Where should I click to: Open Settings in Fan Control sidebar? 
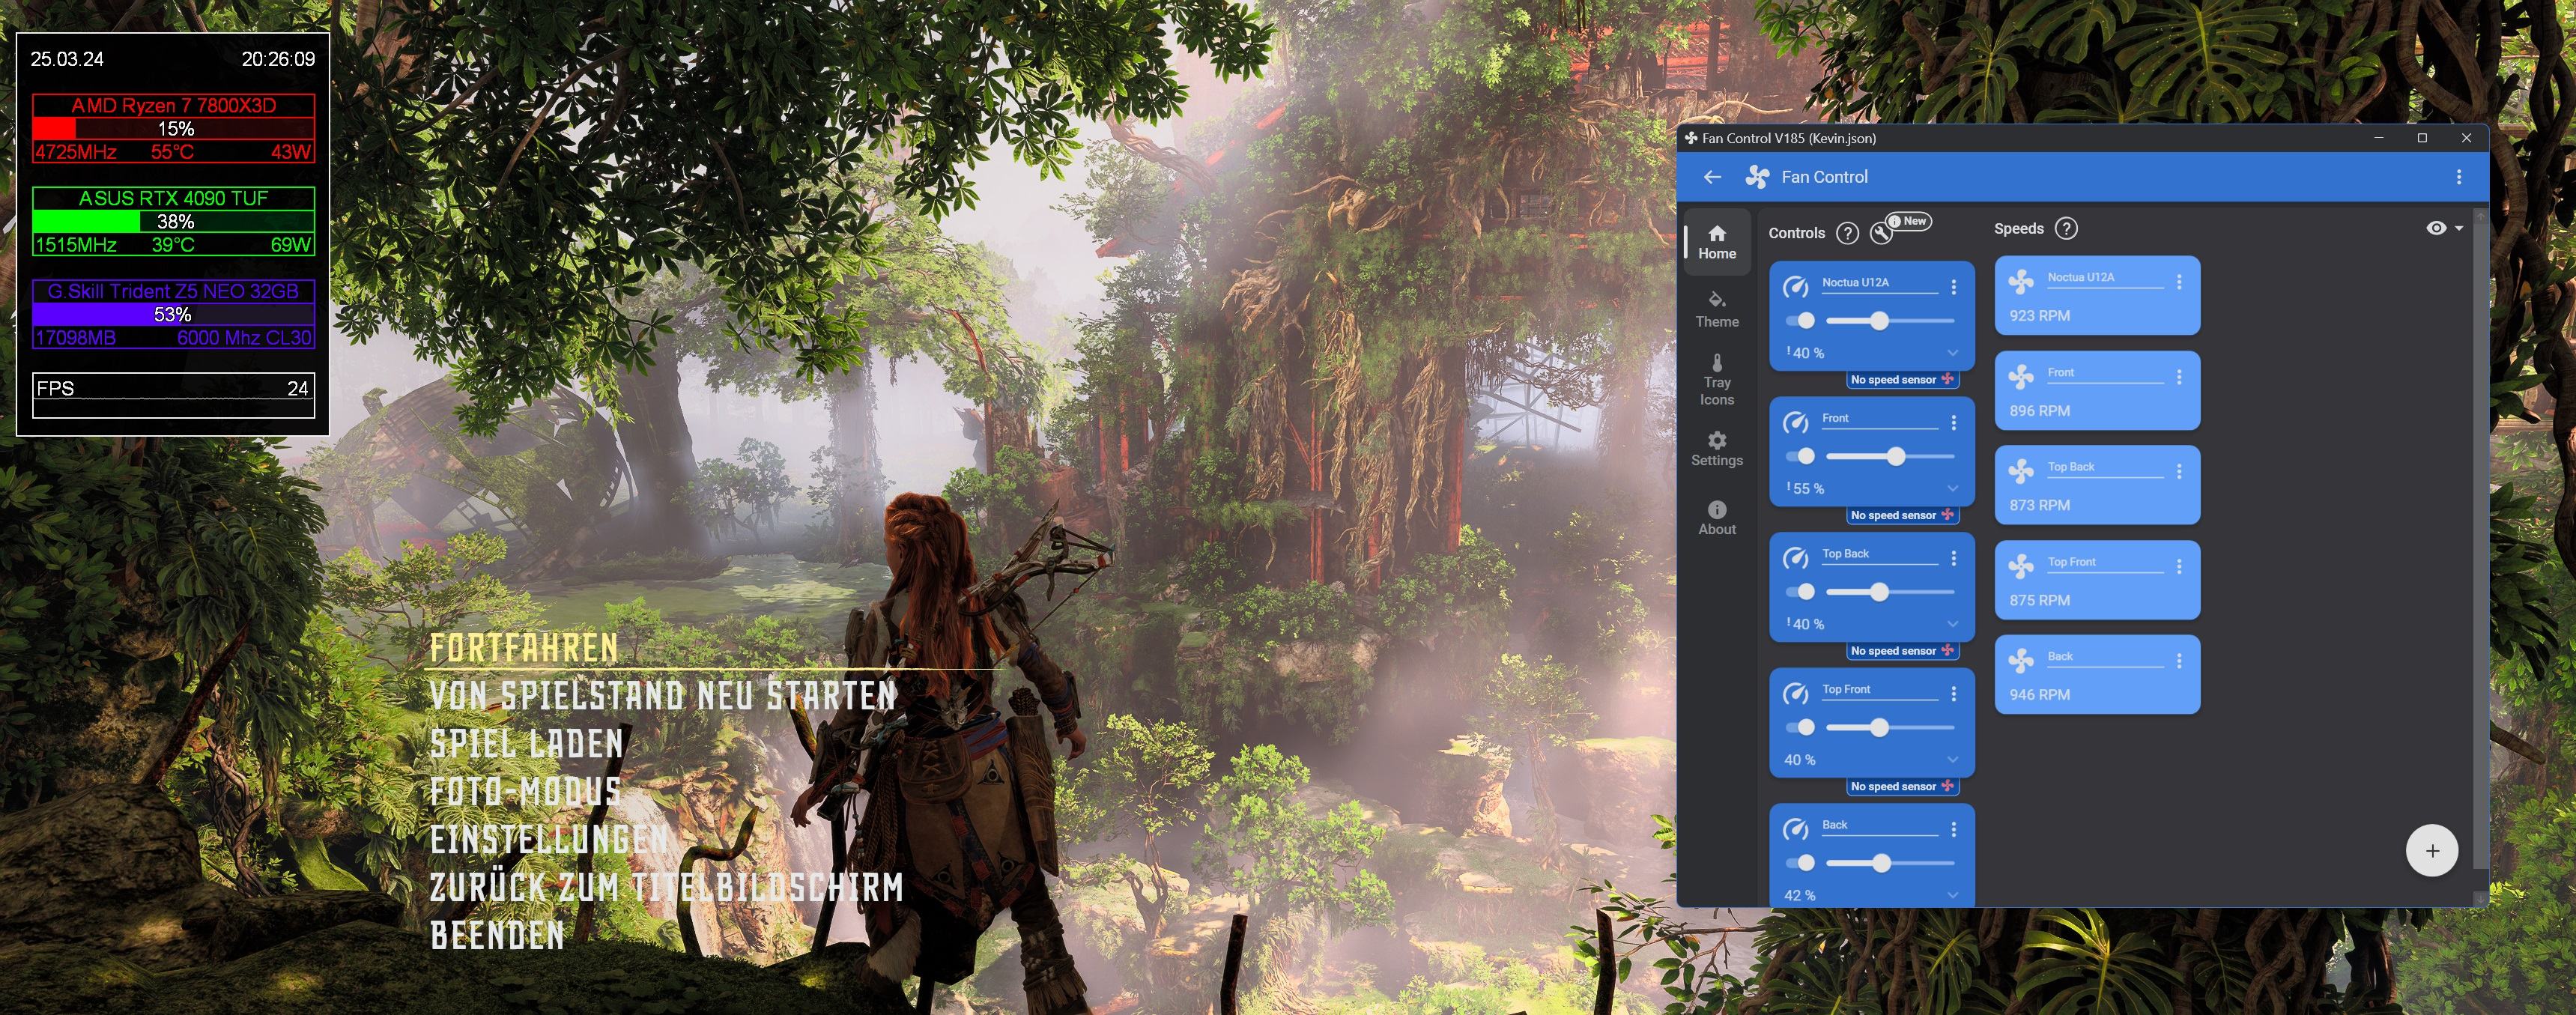(1717, 449)
